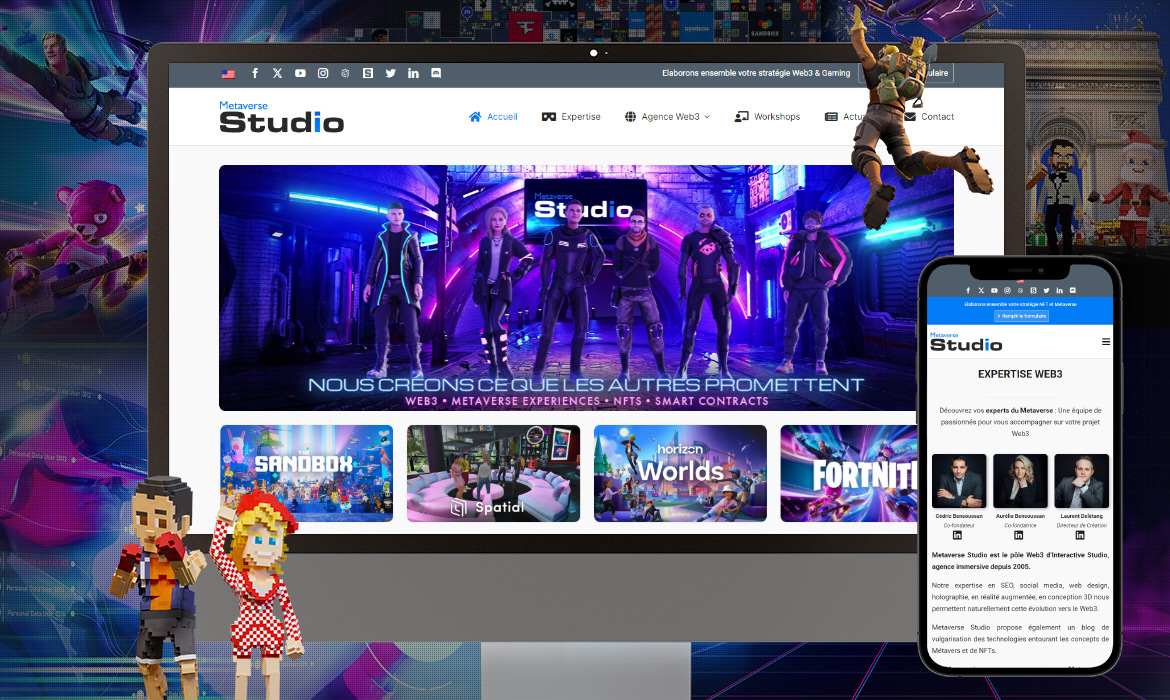Open the Twitter bird icon in desktop top bar
The image size is (1170, 700).
click(x=390, y=73)
